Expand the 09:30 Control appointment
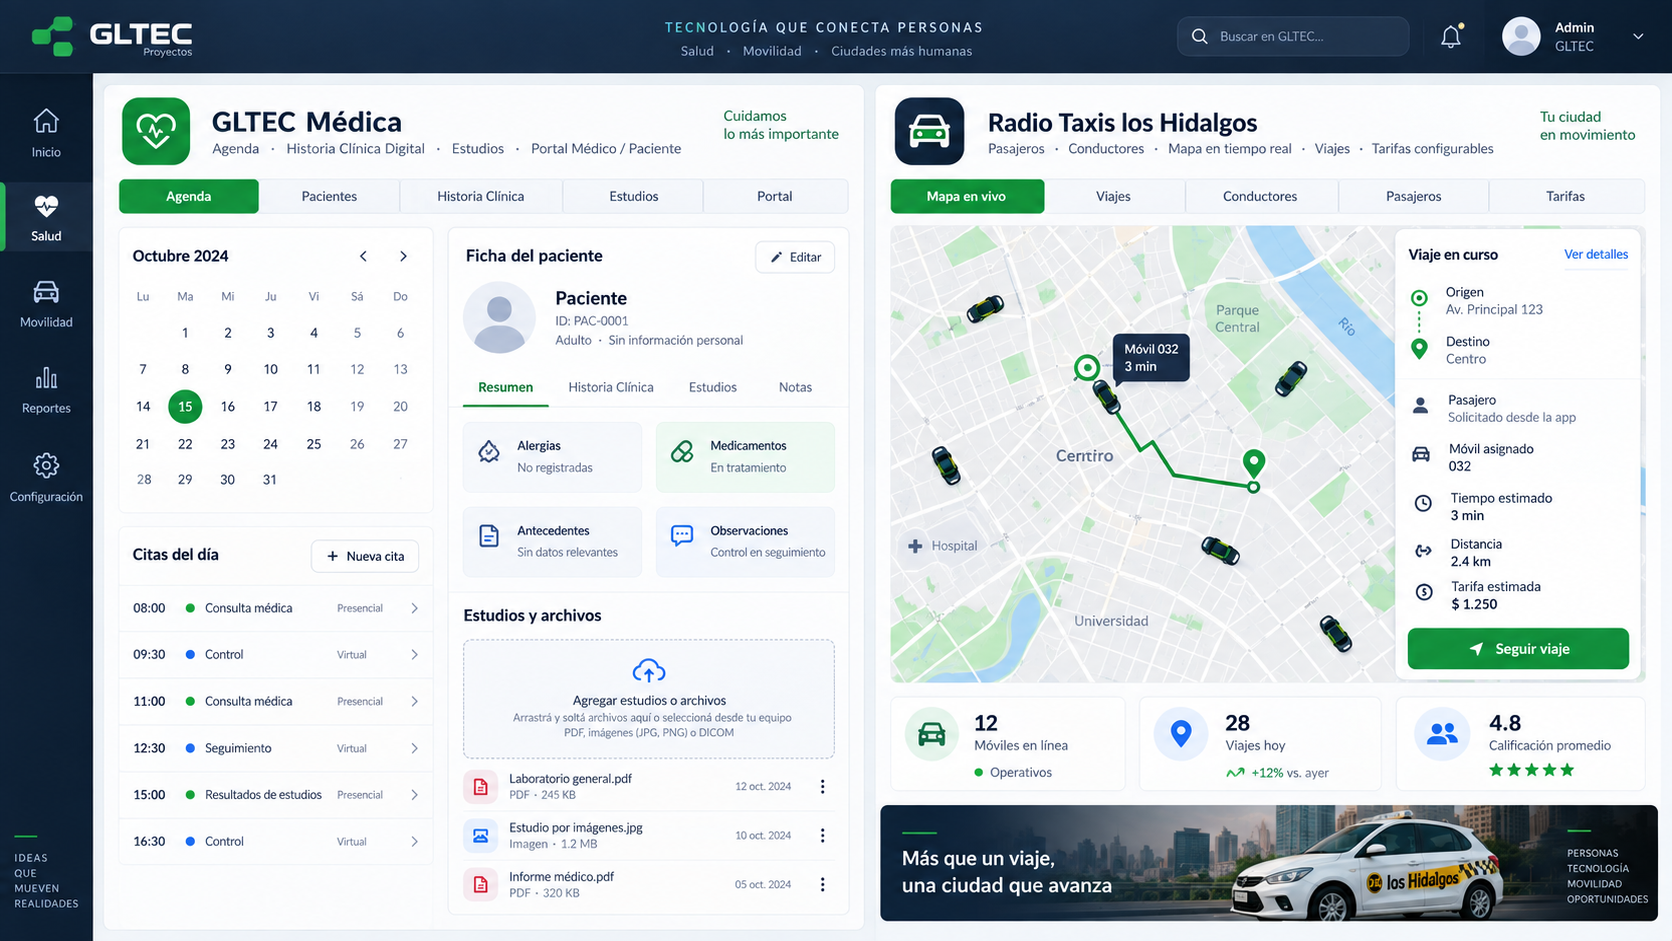This screenshot has width=1672, height=941. tap(414, 655)
